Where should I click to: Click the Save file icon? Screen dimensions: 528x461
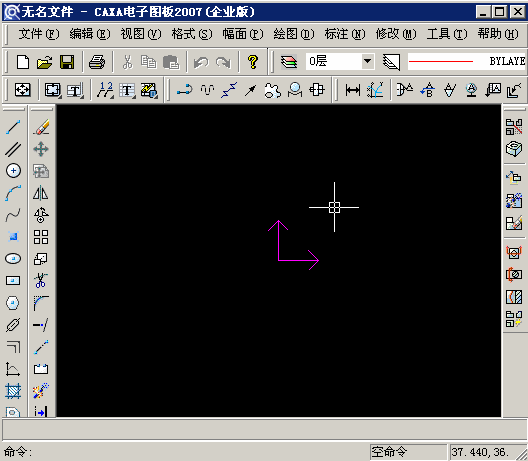click(x=67, y=62)
